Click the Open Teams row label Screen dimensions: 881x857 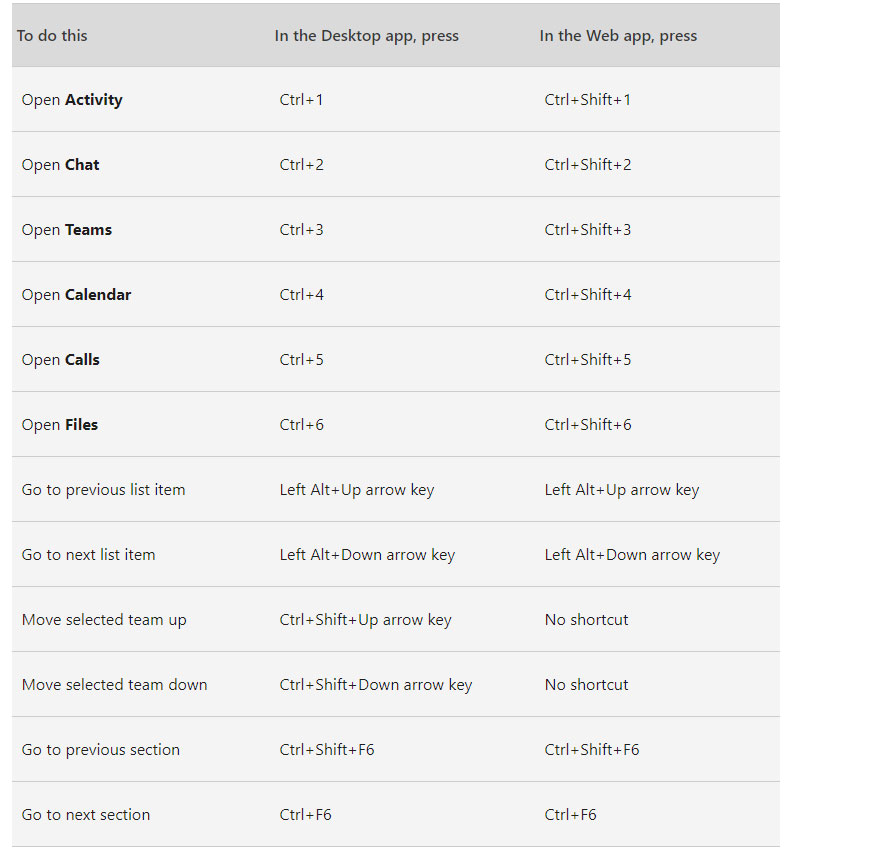click(66, 230)
